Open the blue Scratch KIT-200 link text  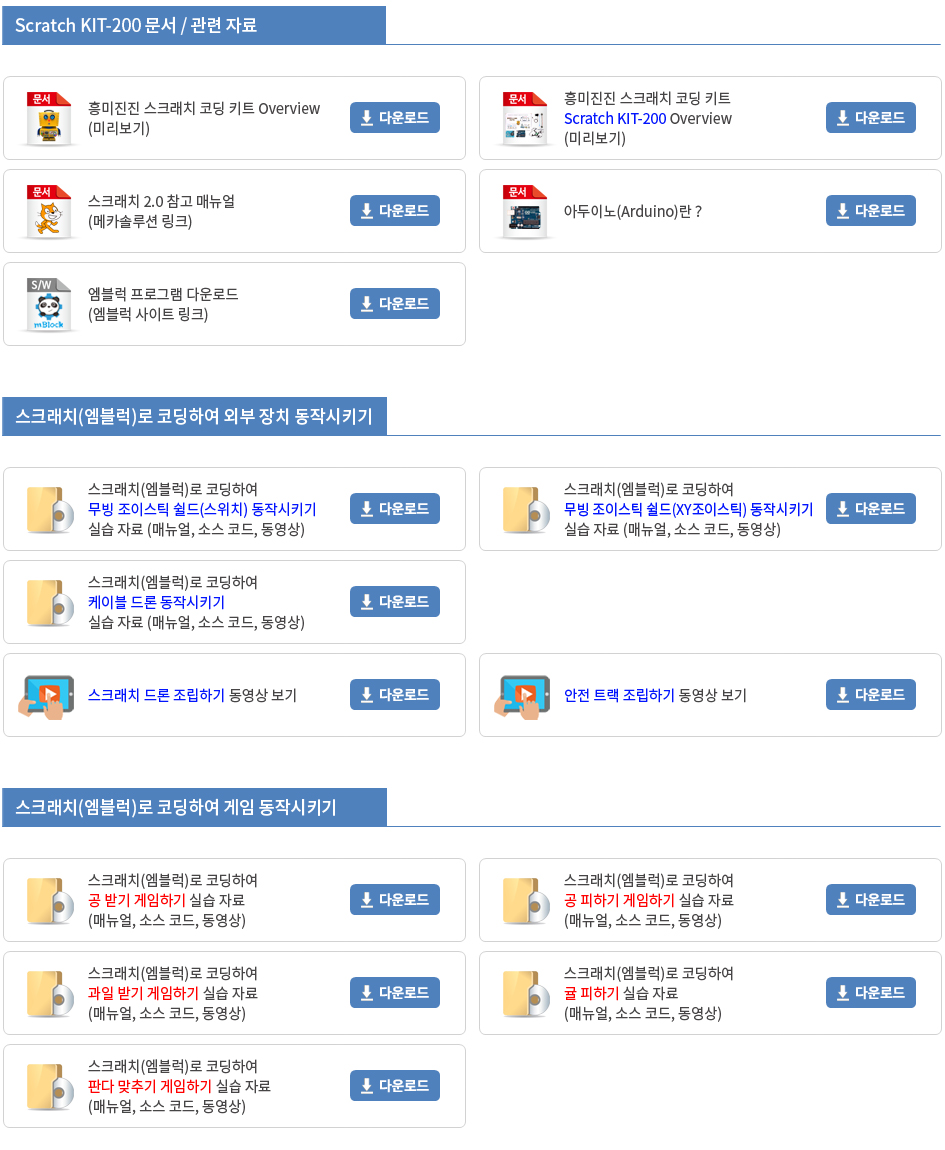[x=615, y=118]
